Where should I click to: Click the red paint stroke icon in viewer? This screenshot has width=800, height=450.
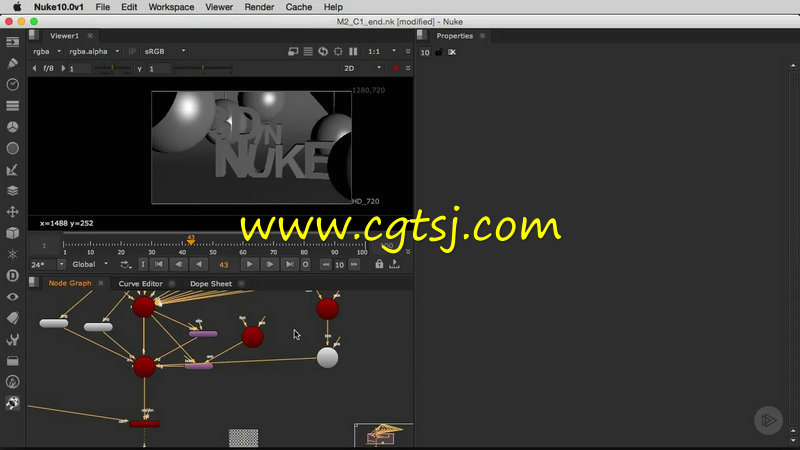click(x=395, y=68)
